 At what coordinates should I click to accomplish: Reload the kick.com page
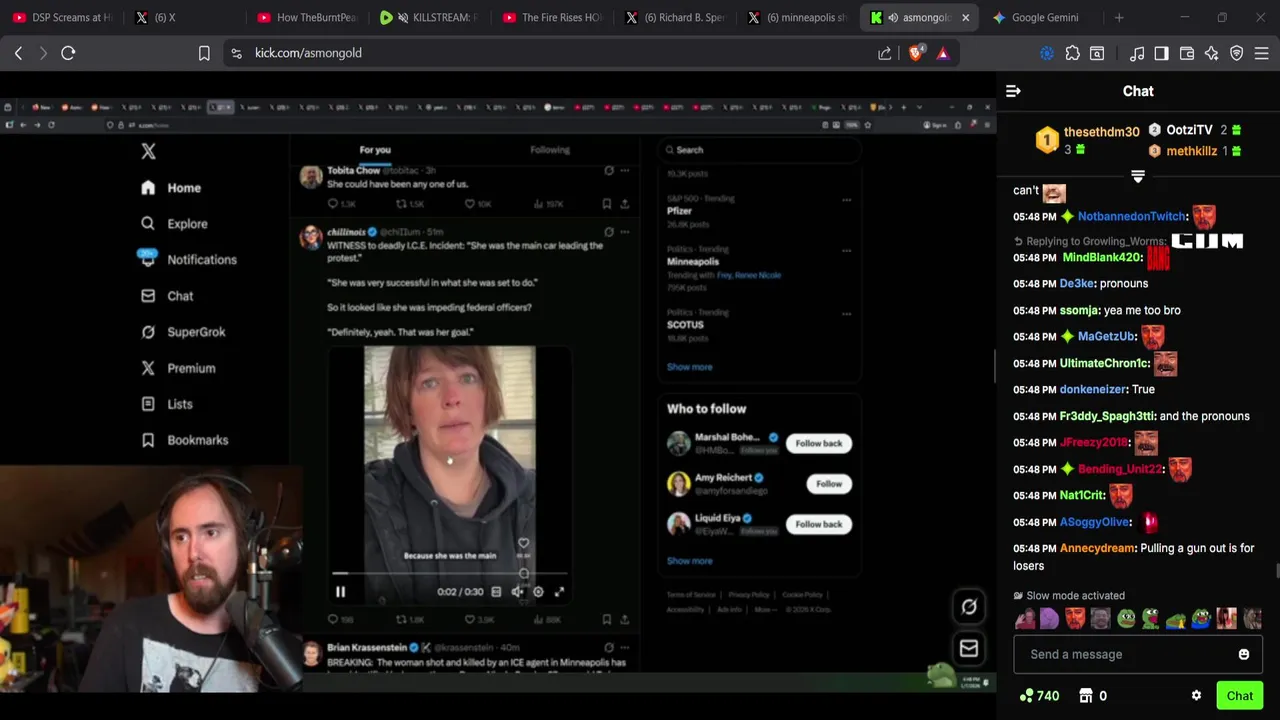tap(68, 53)
